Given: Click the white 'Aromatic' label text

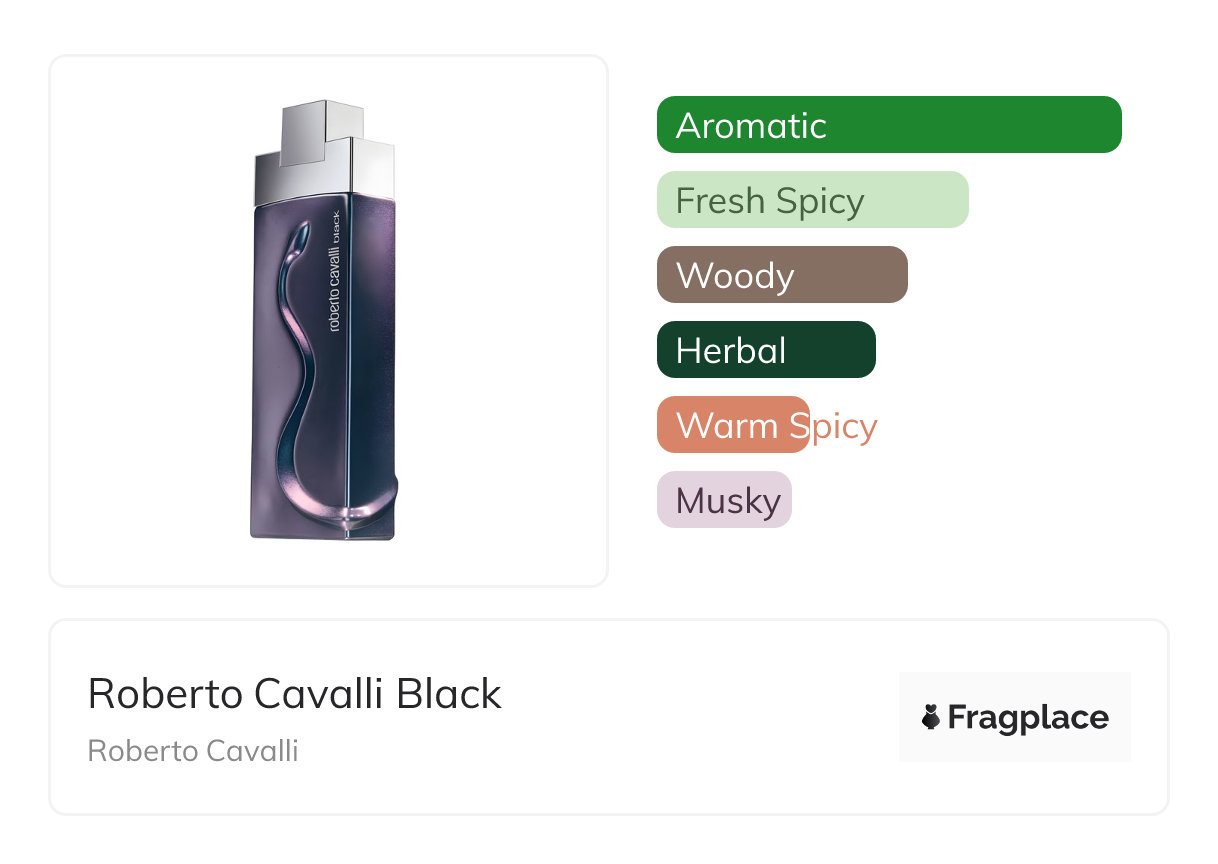Looking at the screenshot, I should pos(751,126).
